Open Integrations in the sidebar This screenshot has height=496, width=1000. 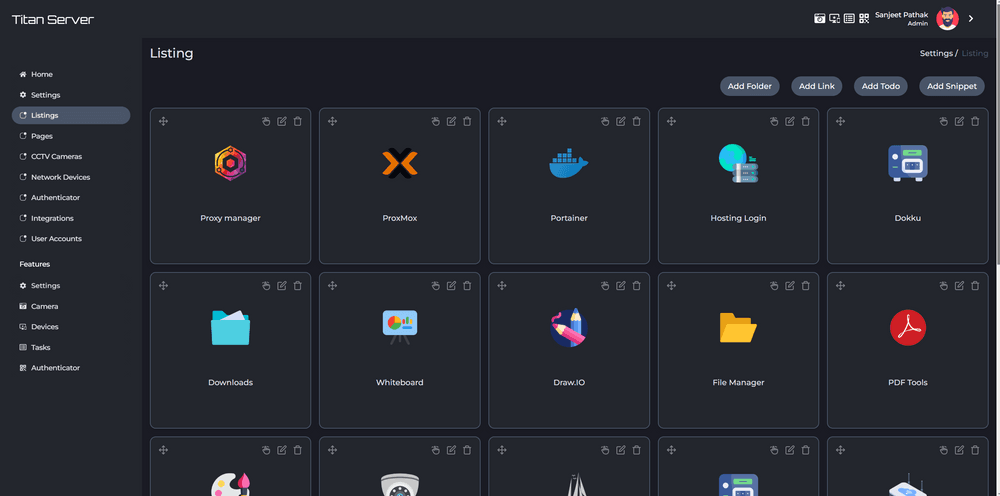point(52,218)
